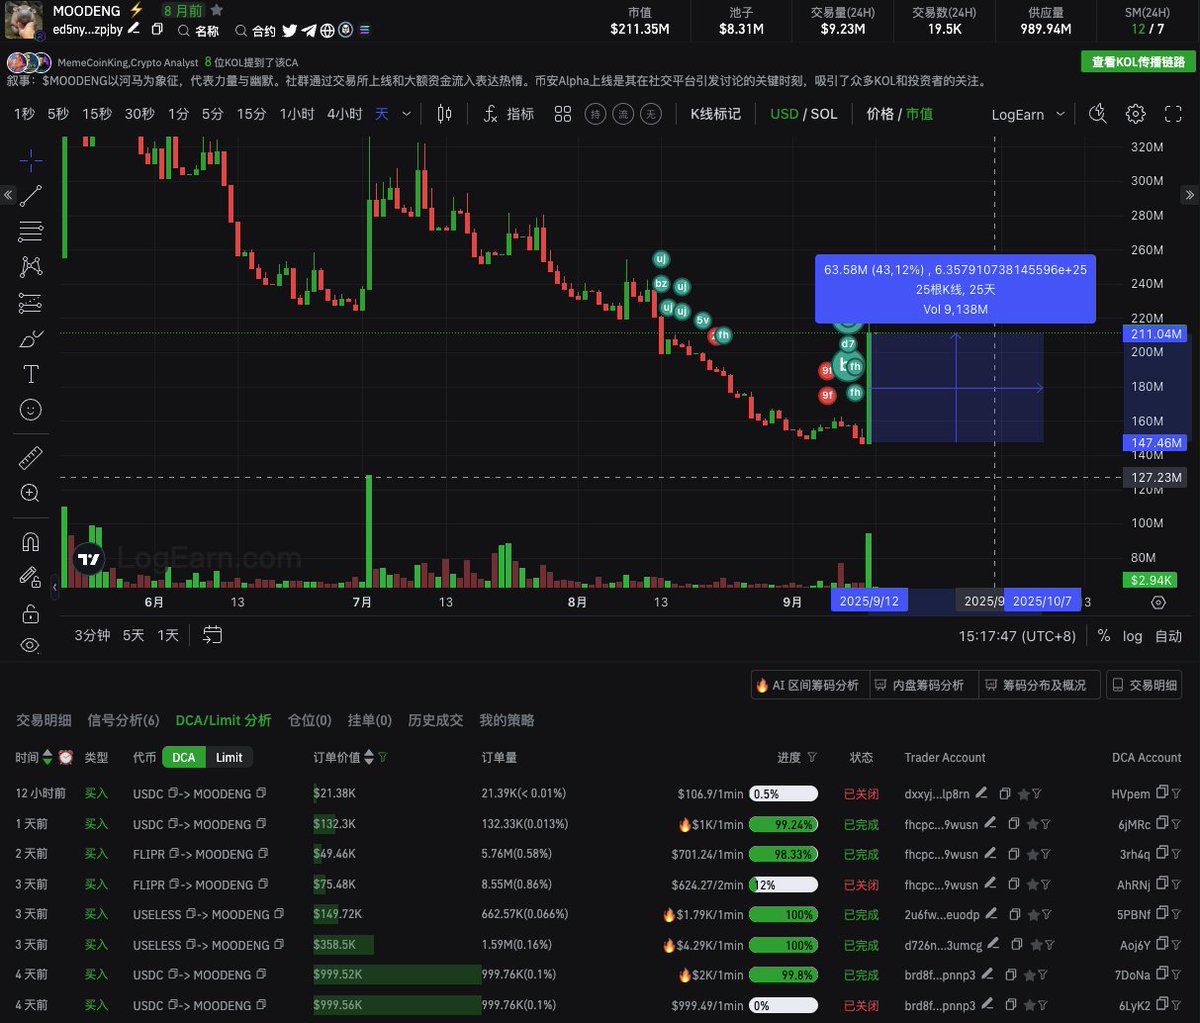The height and width of the screenshot is (1023, 1200).
Task: Click the 查看KOL传播链路 button
Action: coord(1138,62)
